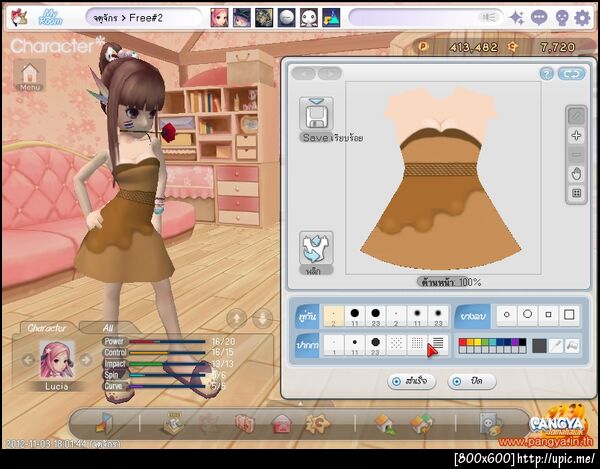Click the red mailbox icon in bottom bar
Screen dimensions: 600x469
point(282,424)
